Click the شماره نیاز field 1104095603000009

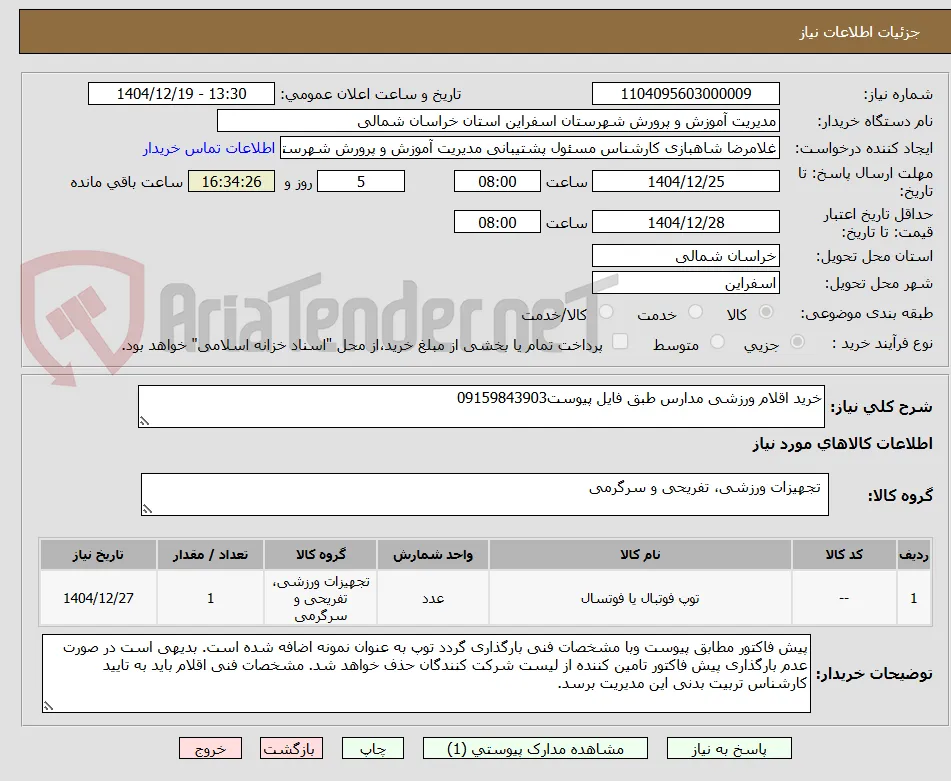pos(685,94)
